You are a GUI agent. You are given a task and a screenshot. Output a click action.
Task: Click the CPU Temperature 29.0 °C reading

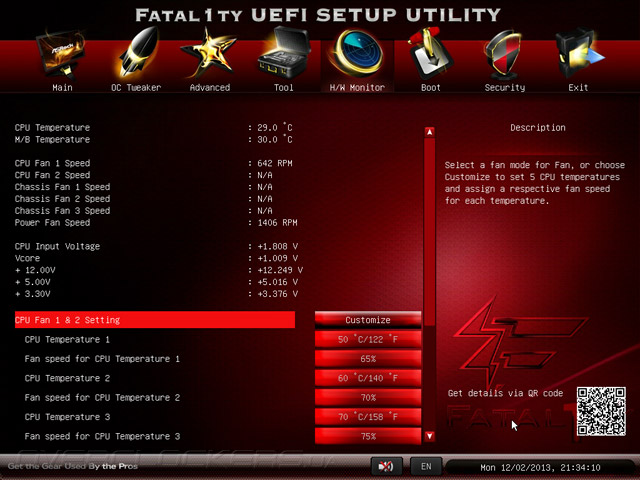[x=275, y=127]
